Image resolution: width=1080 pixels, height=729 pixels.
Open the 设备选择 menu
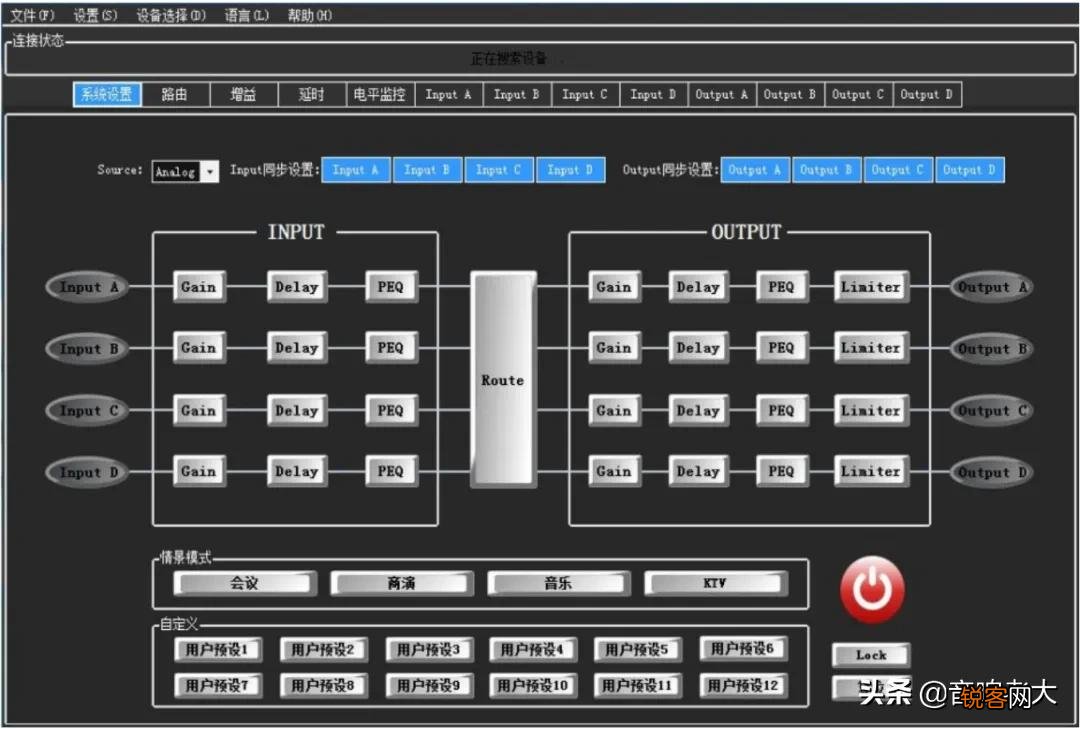(x=171, y=16)
